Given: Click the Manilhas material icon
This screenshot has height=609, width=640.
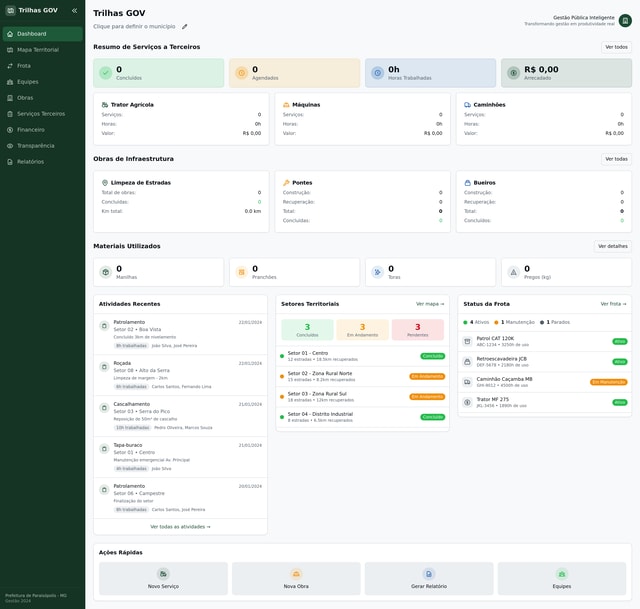Looking at the screenshot, I should (105, 272).
